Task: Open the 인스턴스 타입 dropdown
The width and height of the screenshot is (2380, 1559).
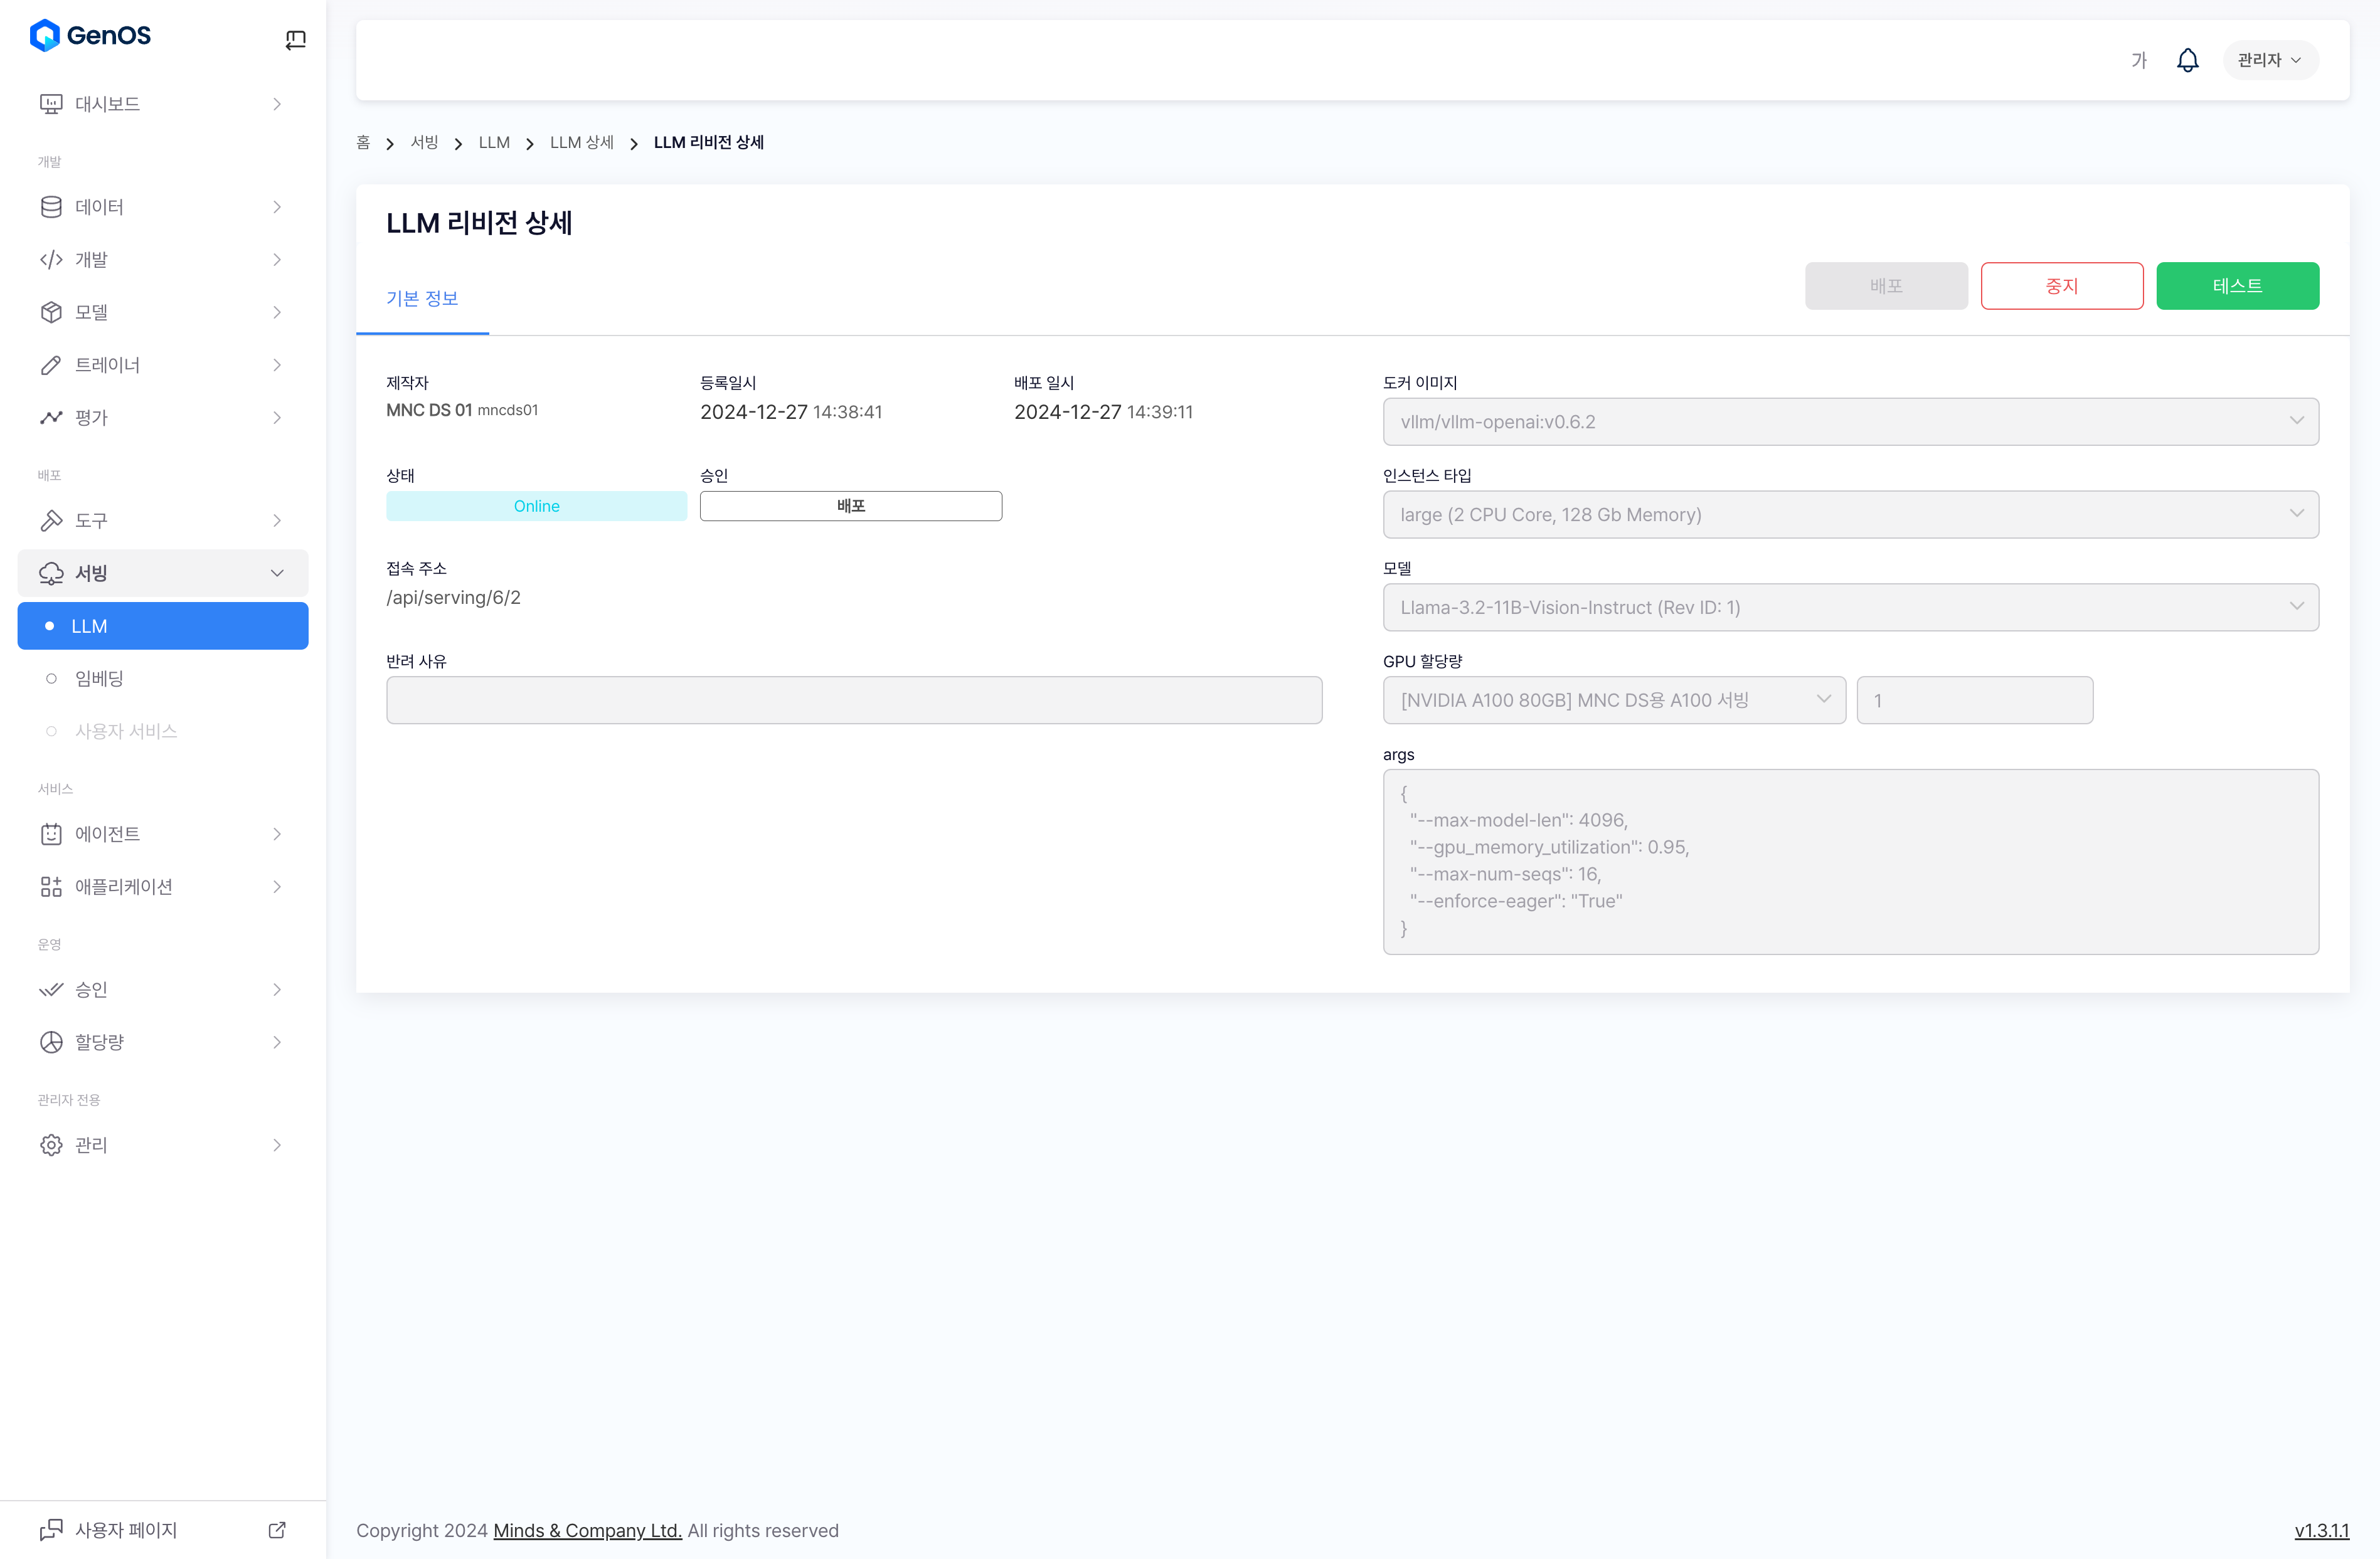Action: coord(1850,515)
